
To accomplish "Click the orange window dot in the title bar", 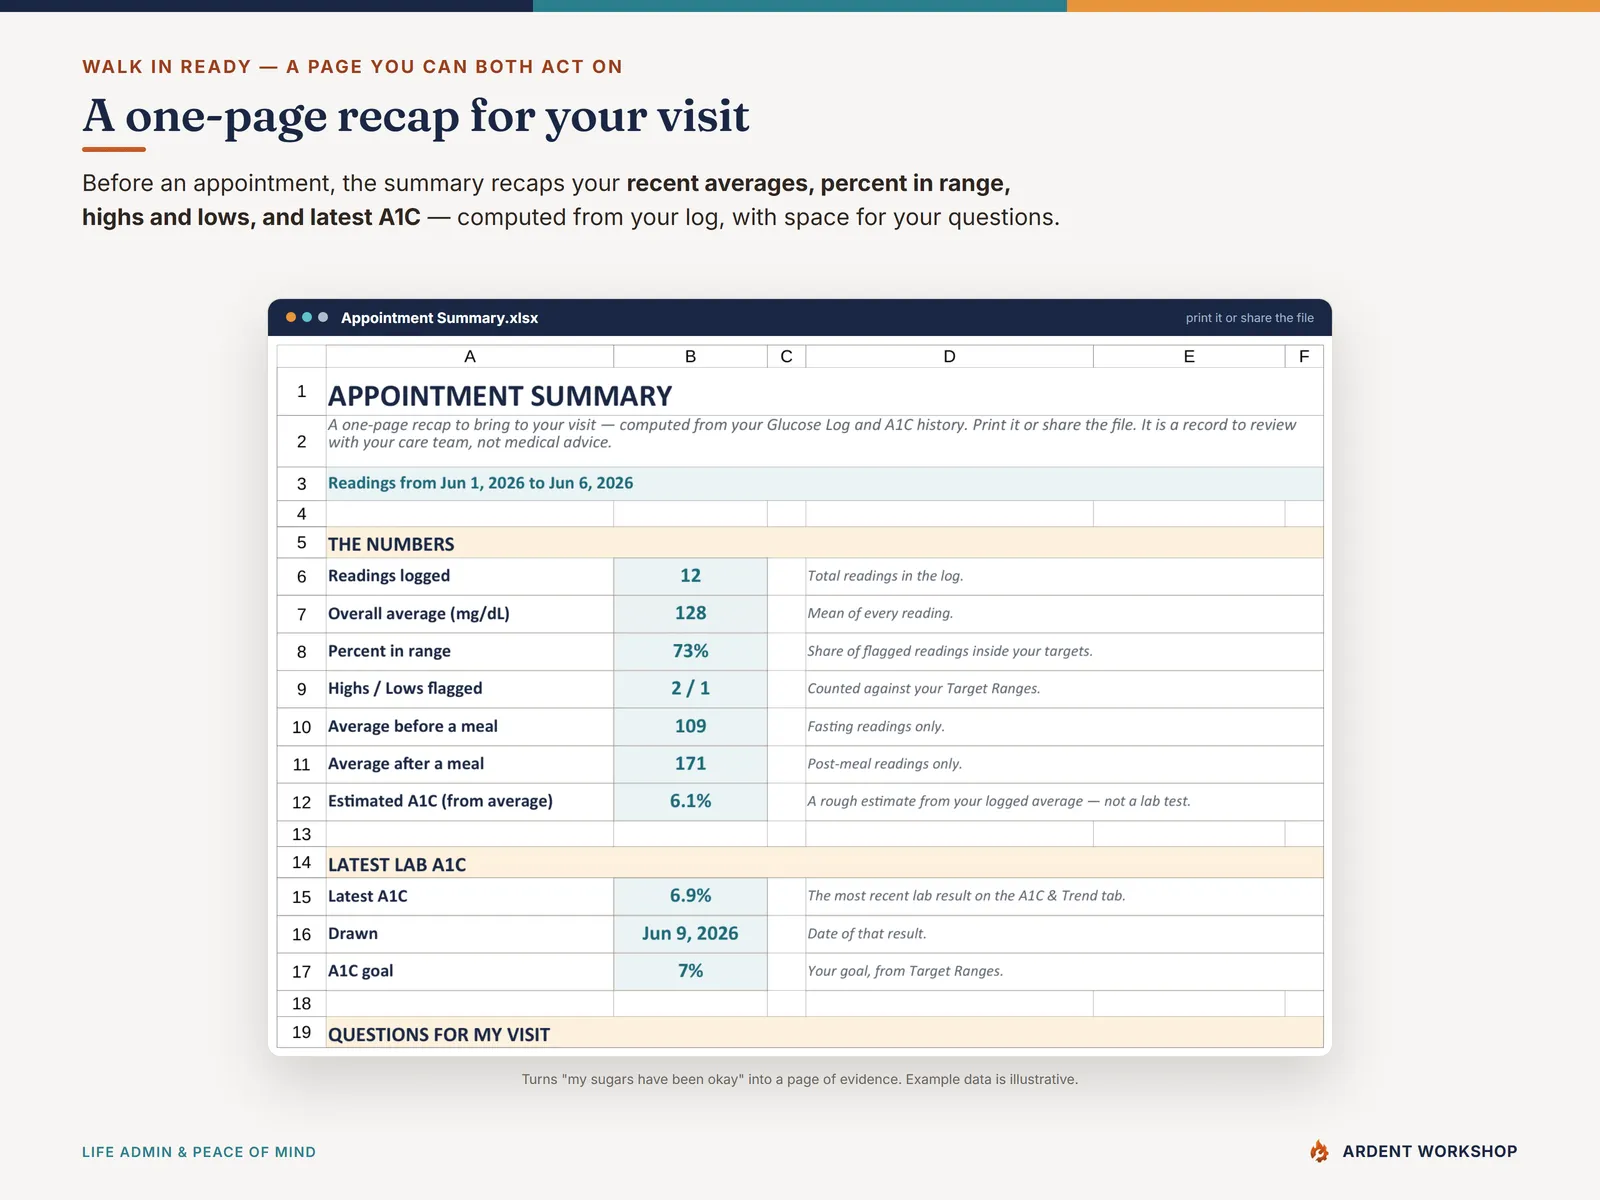I will pos(291,317).
